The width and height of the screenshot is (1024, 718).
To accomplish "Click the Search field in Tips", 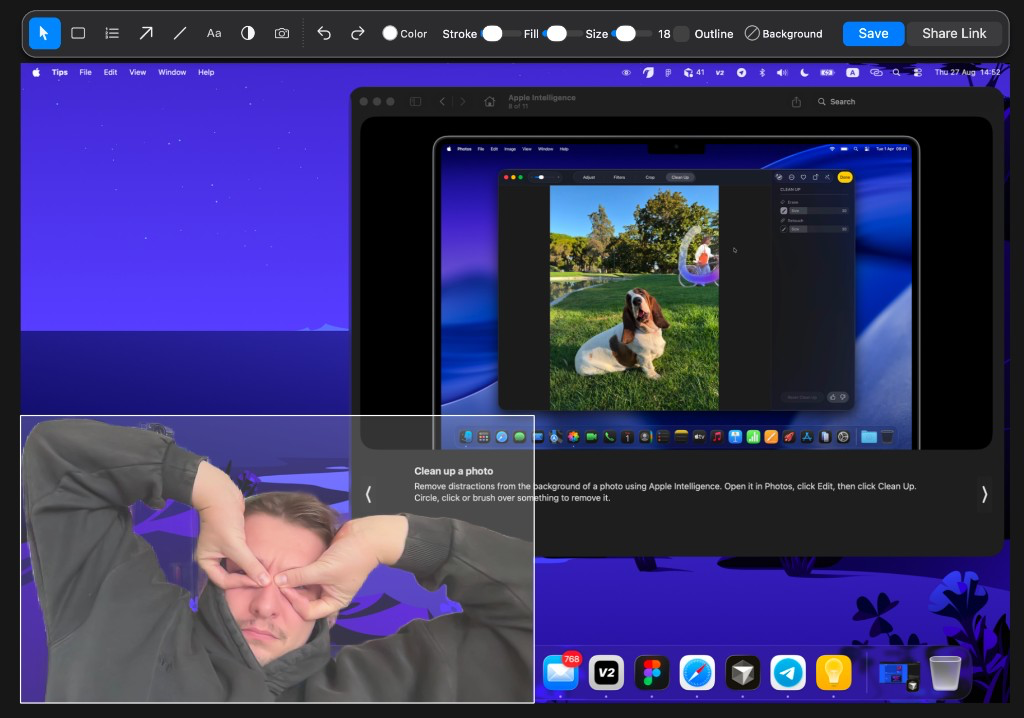I will pos(837,101).
